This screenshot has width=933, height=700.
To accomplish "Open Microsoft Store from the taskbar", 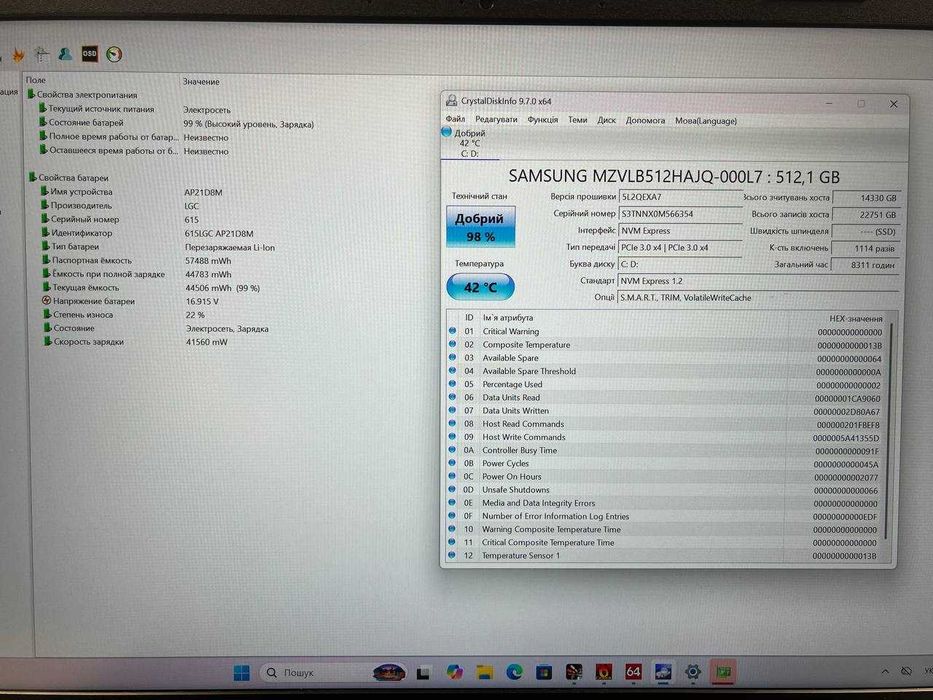I will click(543, 673).
